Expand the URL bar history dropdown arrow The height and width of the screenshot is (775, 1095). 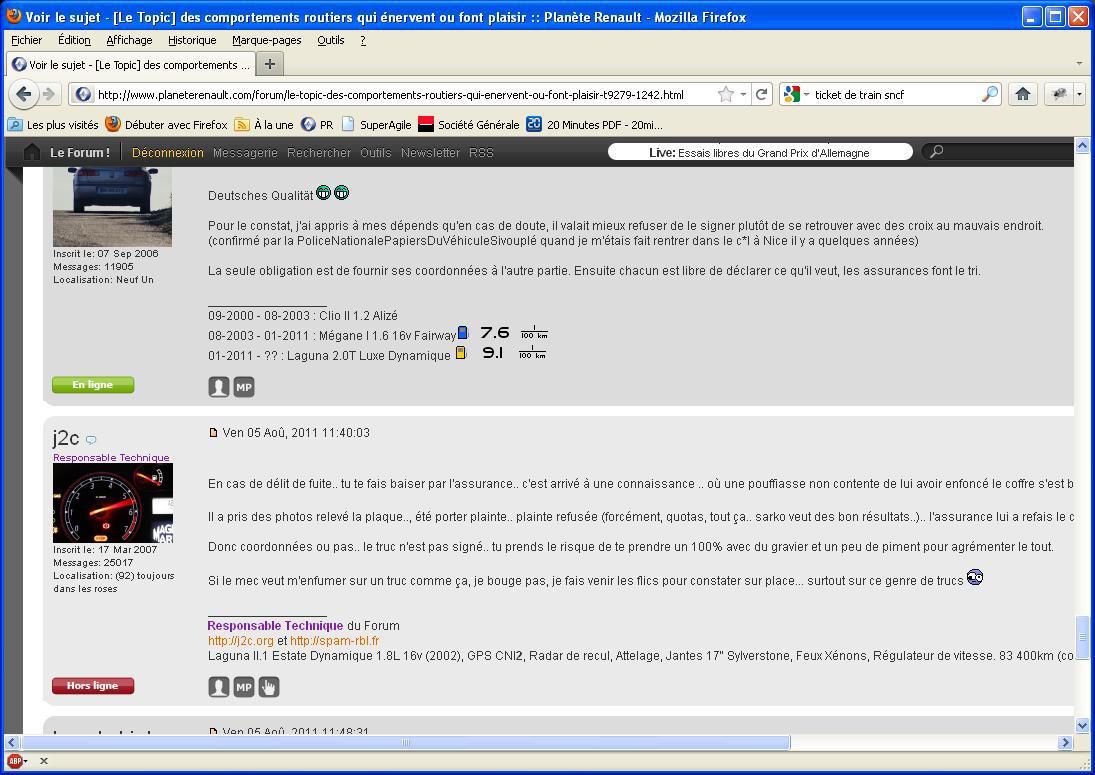[742, 94]
